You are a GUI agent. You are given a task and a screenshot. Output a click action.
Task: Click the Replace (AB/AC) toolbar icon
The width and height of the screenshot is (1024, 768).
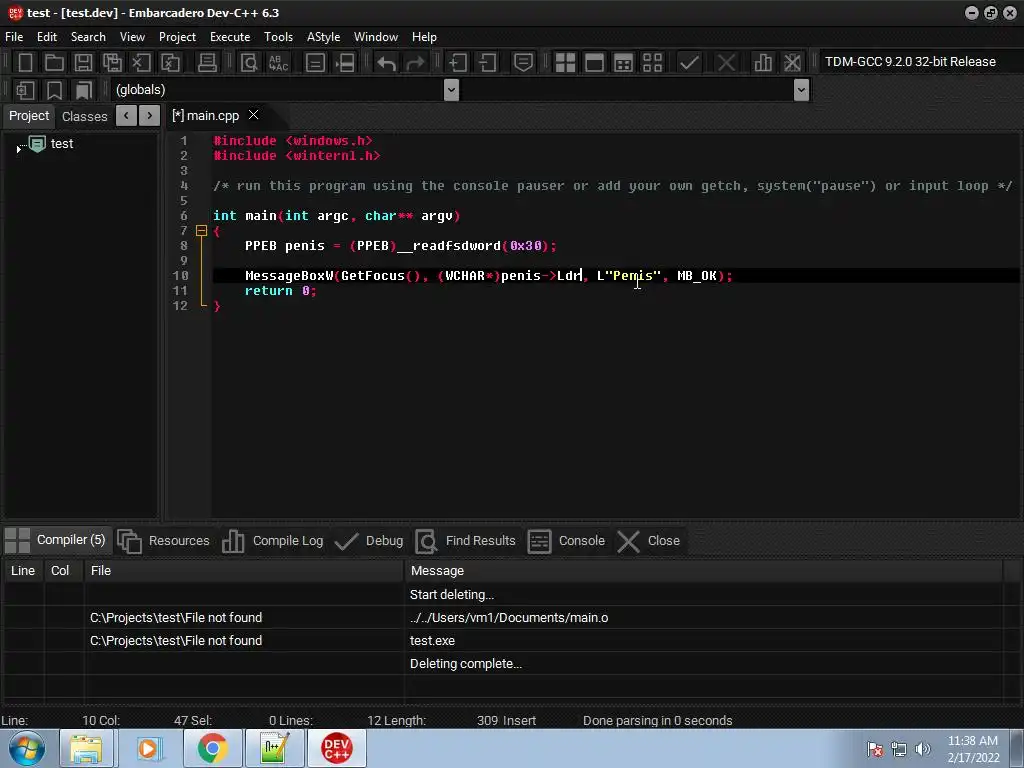pyautogui.click(x=278, y=63)
